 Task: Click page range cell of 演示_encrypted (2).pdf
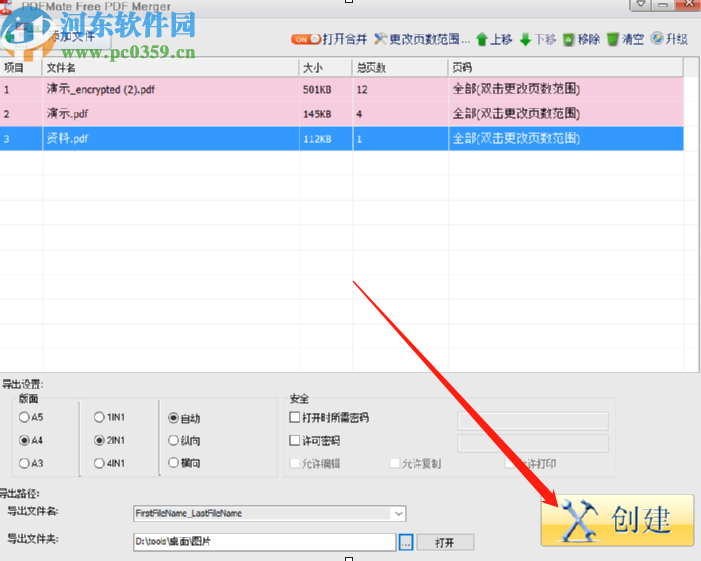(x=566, y=89)
